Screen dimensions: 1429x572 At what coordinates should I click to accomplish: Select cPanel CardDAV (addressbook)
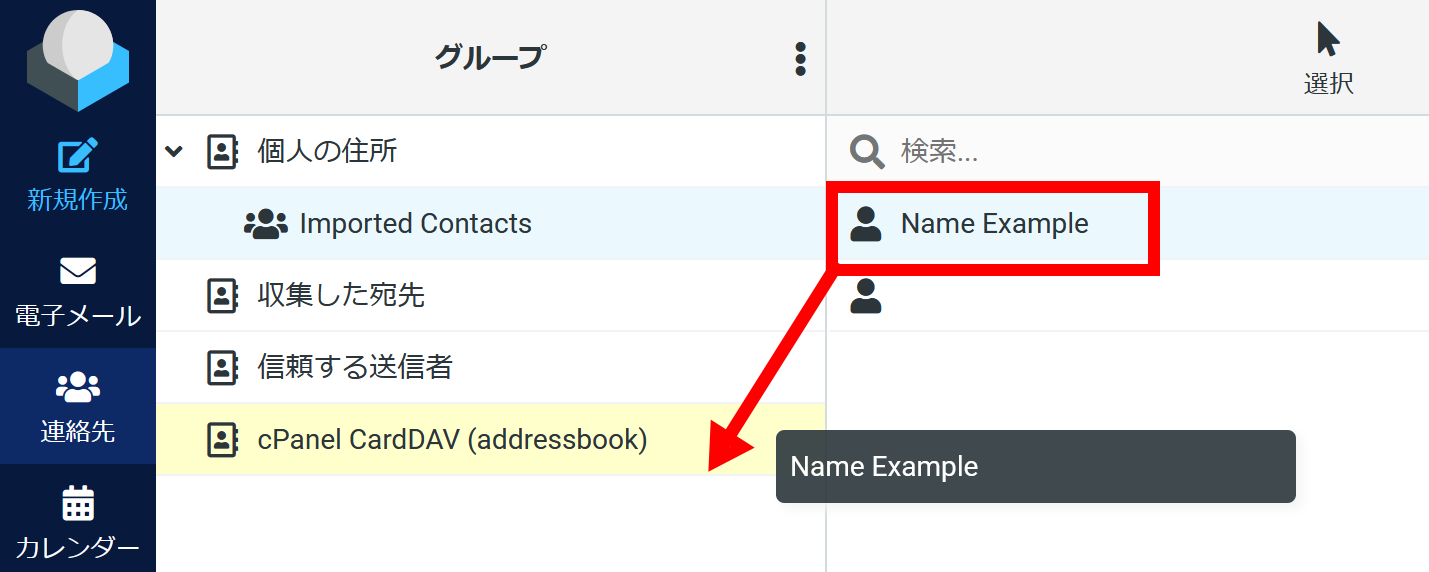(x=452, y=439)
